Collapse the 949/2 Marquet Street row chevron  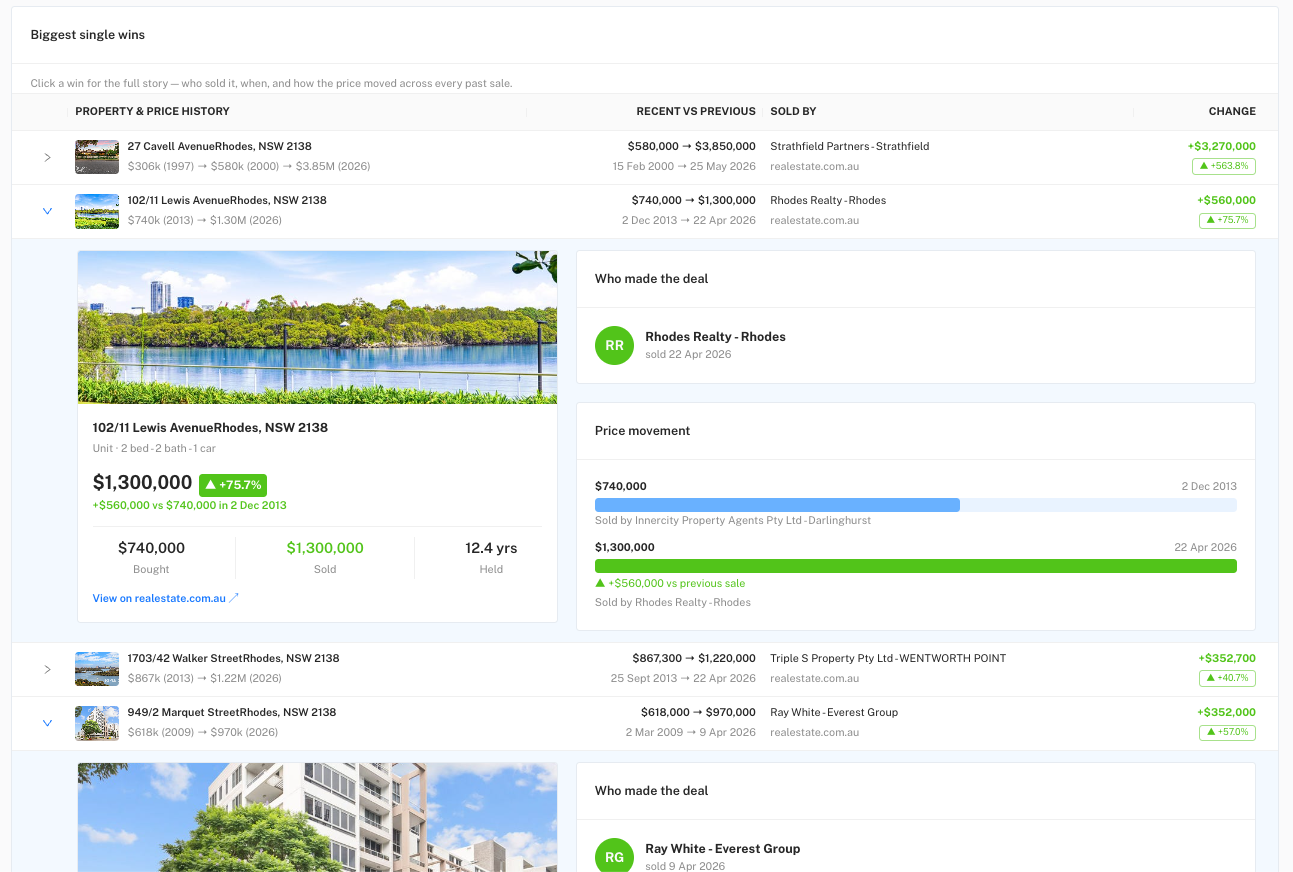[47, 723]
